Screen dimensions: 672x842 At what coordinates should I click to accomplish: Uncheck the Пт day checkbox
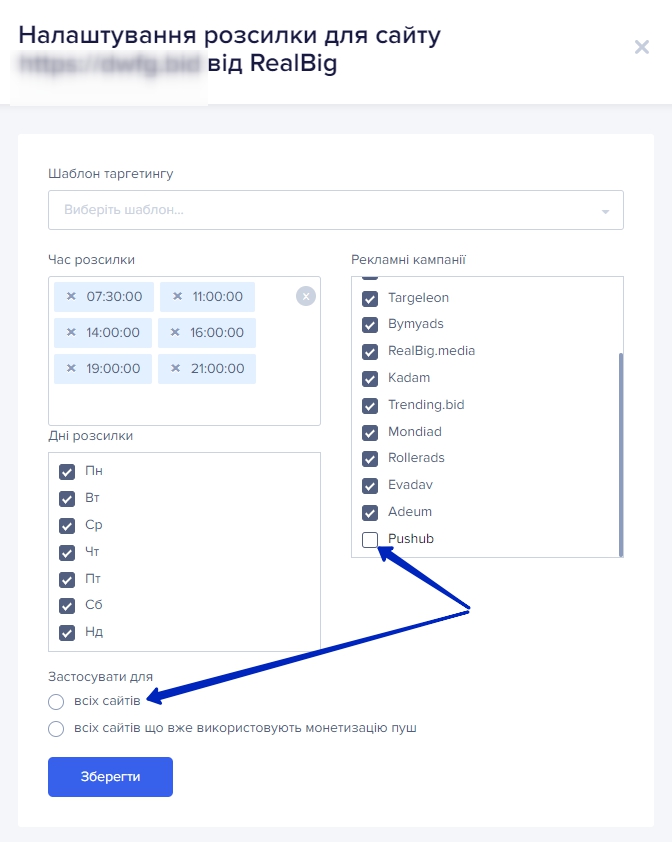pos(67,579)
